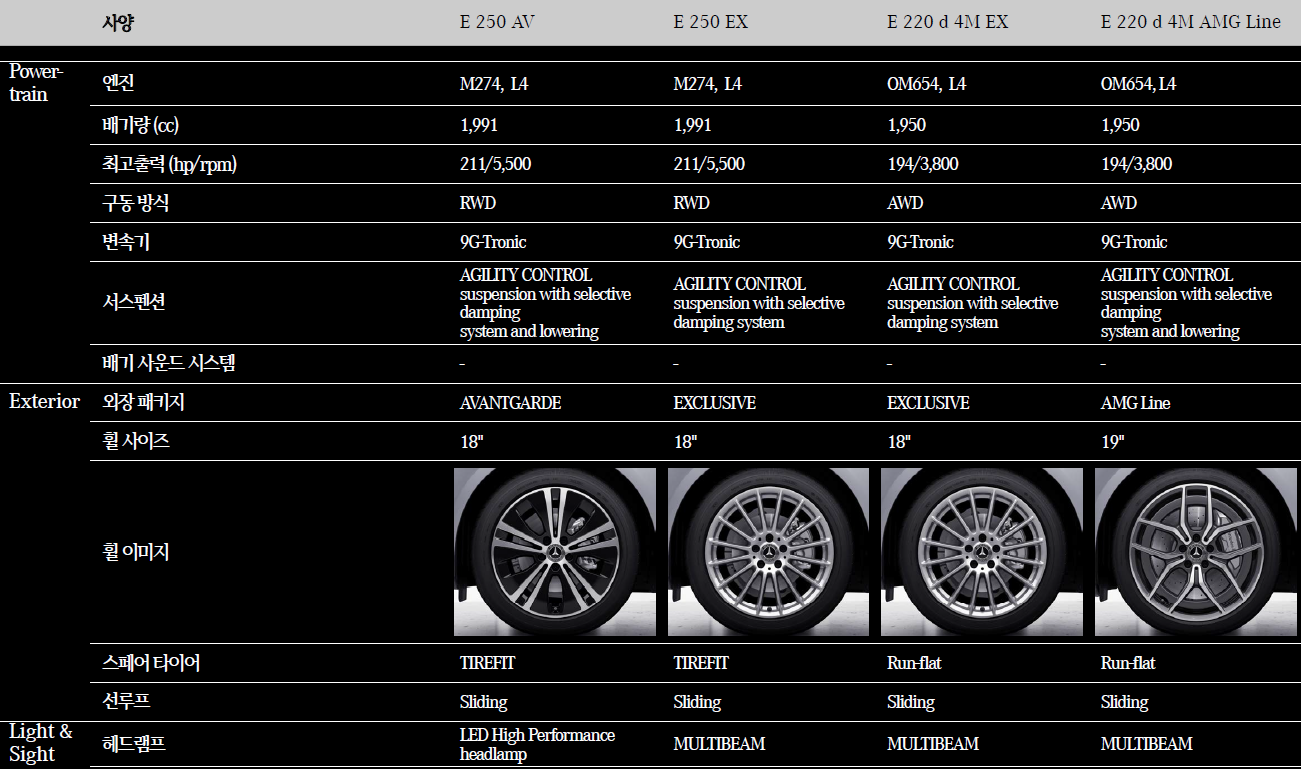Select 18" wheel size of E 250 AV

point(472,442)
